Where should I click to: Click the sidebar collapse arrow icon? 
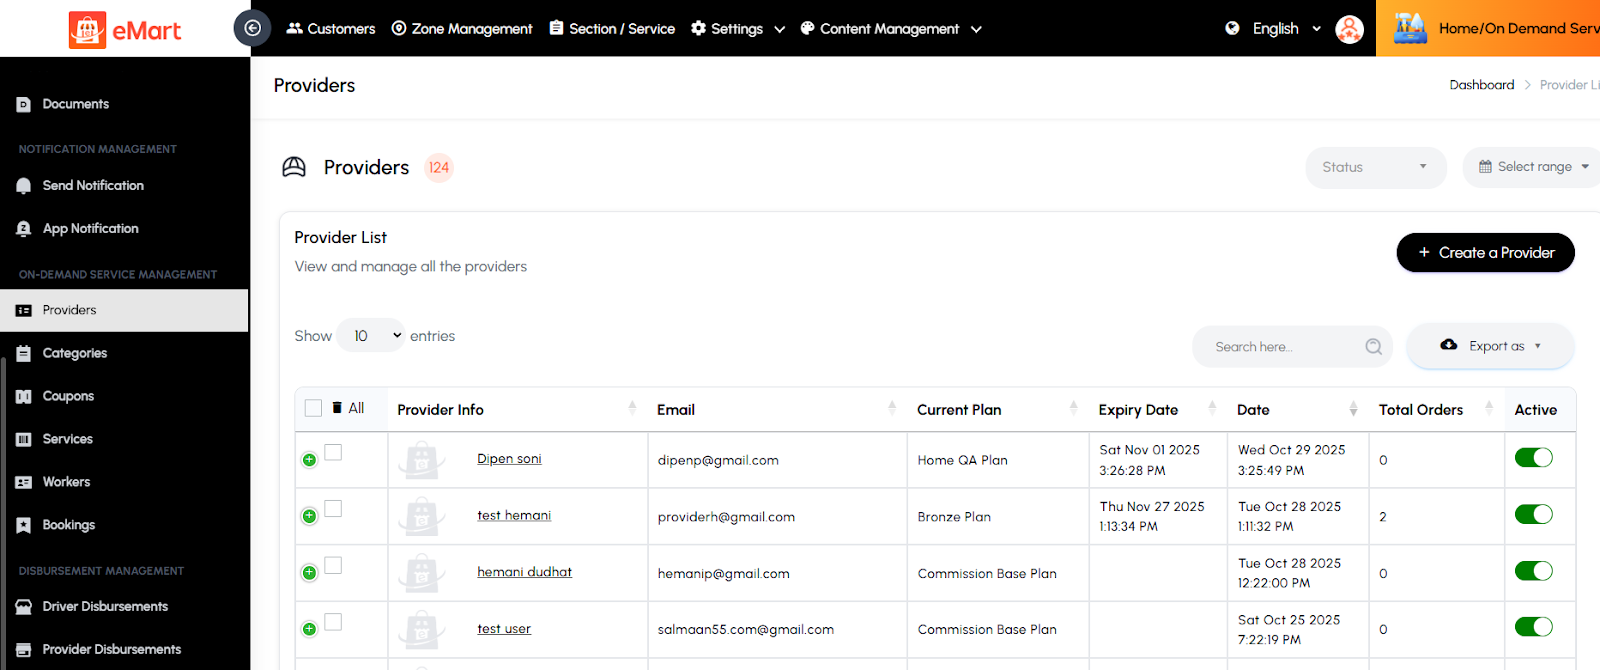252,28
